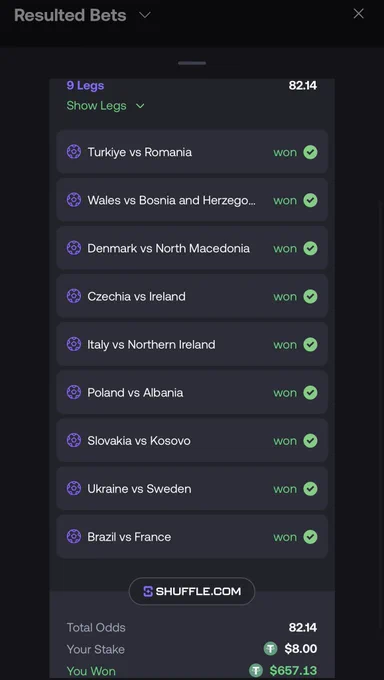The image size is (384, 680).
Task: Click the green checkmark on Ukraine vs Sweden
Action: coord(310,489)
